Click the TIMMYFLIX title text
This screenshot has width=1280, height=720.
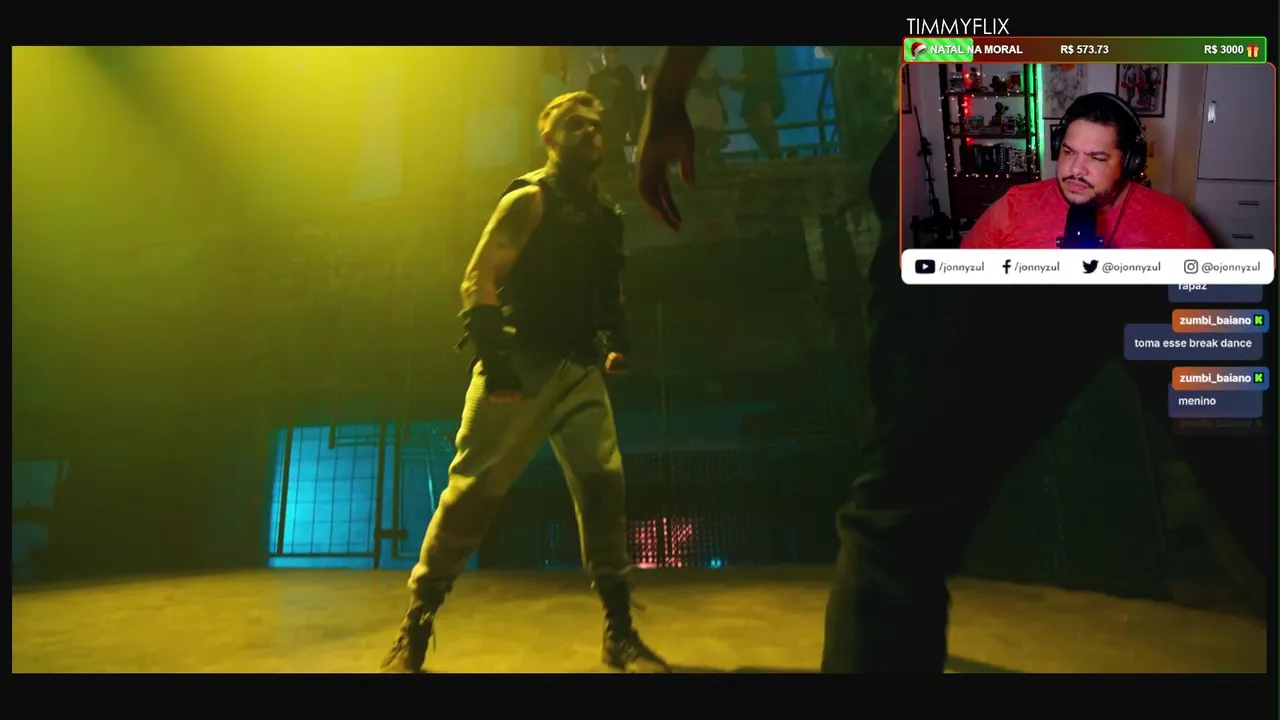coord(957,27)
